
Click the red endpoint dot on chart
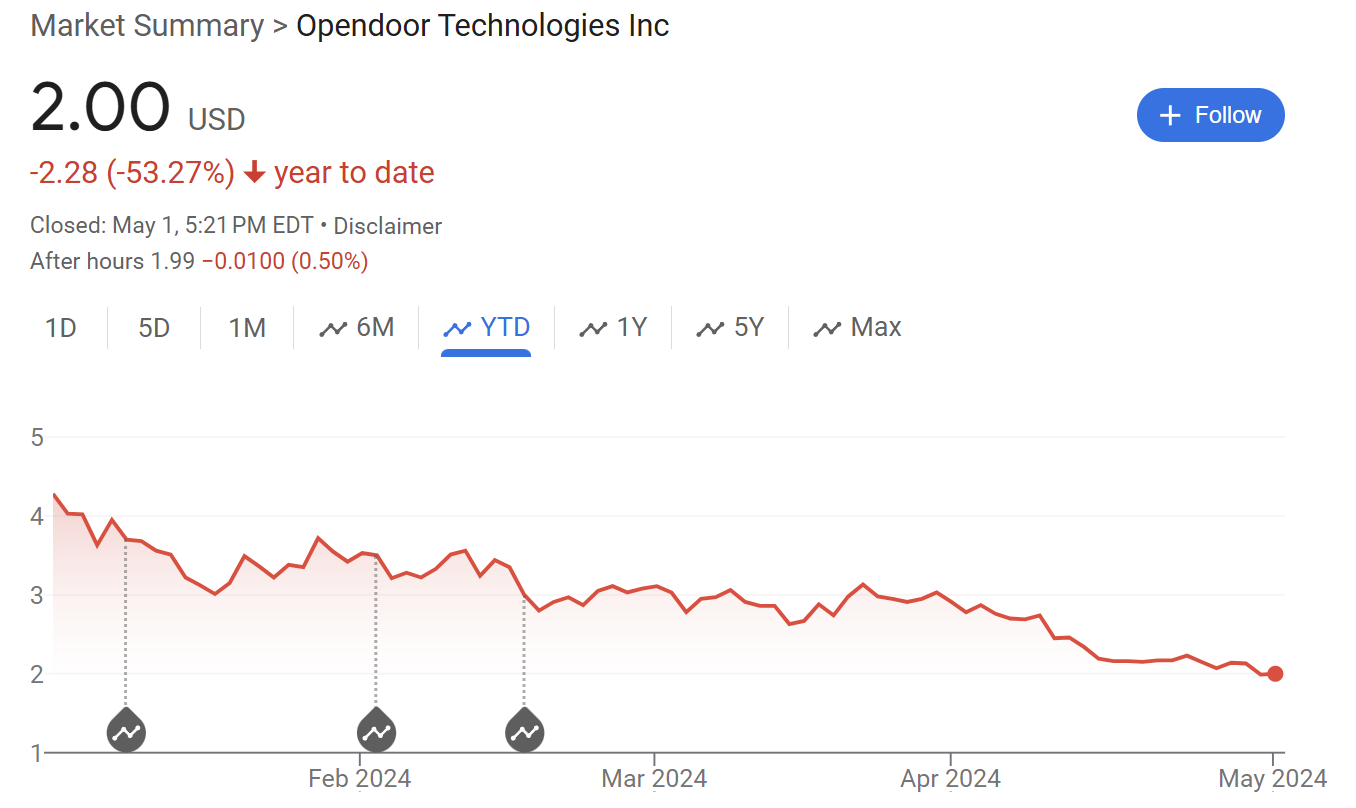coord(1275,674)
